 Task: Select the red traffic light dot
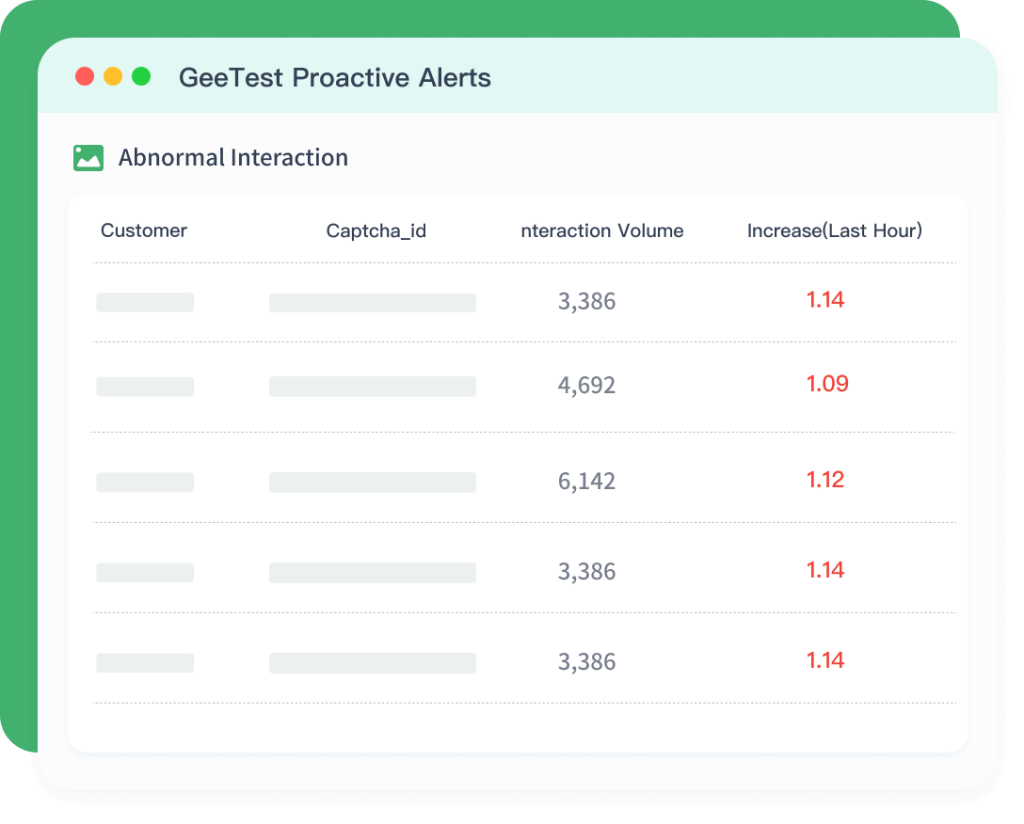(x=84, y=75)
